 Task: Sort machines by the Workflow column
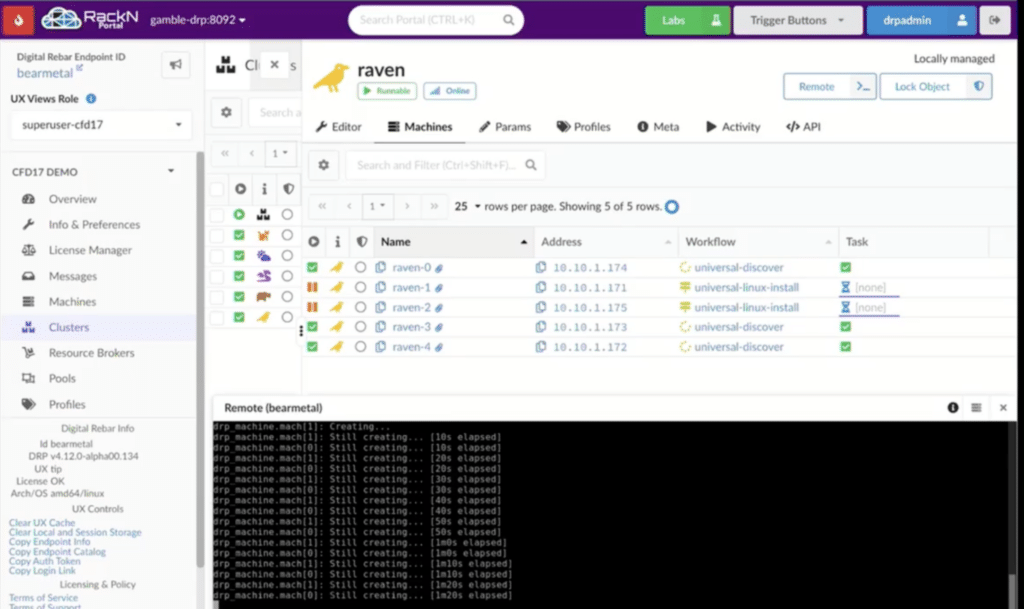point(758,242)
